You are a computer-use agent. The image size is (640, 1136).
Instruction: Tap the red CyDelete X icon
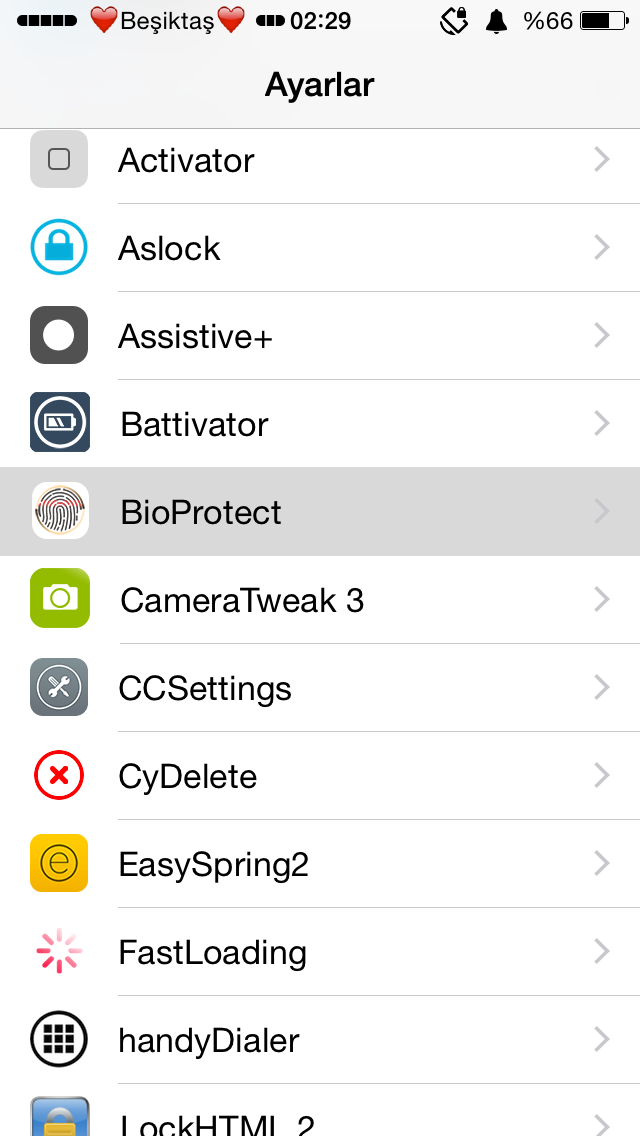click(59, 775)
